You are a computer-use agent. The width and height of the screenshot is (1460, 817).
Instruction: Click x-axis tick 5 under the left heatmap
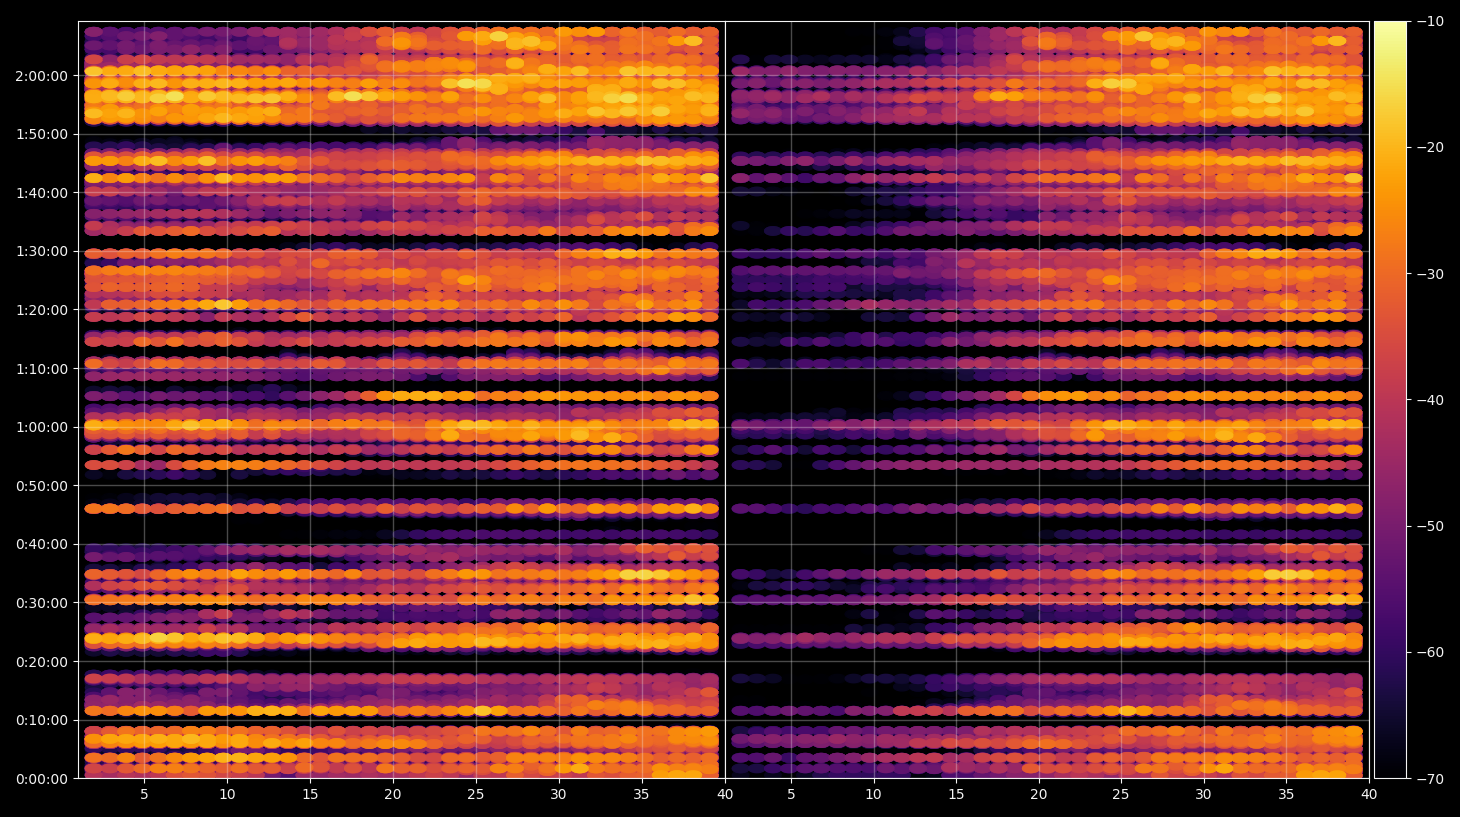[x=144, y=795]
